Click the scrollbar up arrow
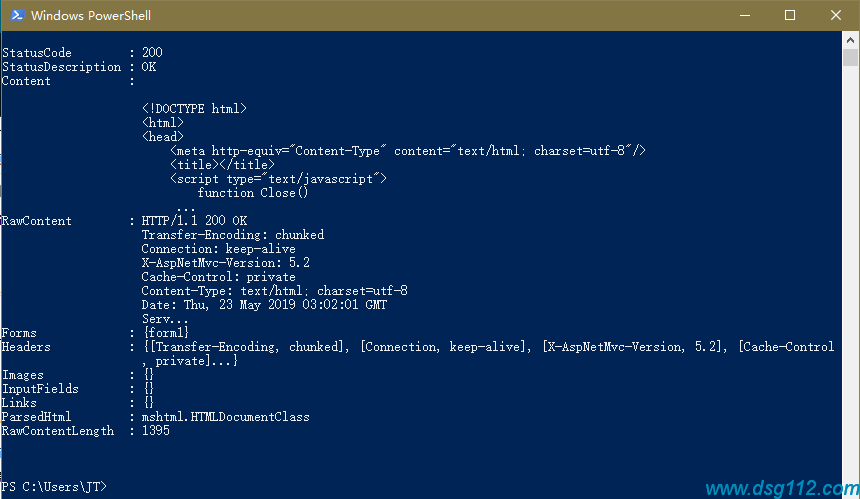The height and width of the screenshot is (499, 860). (850, 40)
